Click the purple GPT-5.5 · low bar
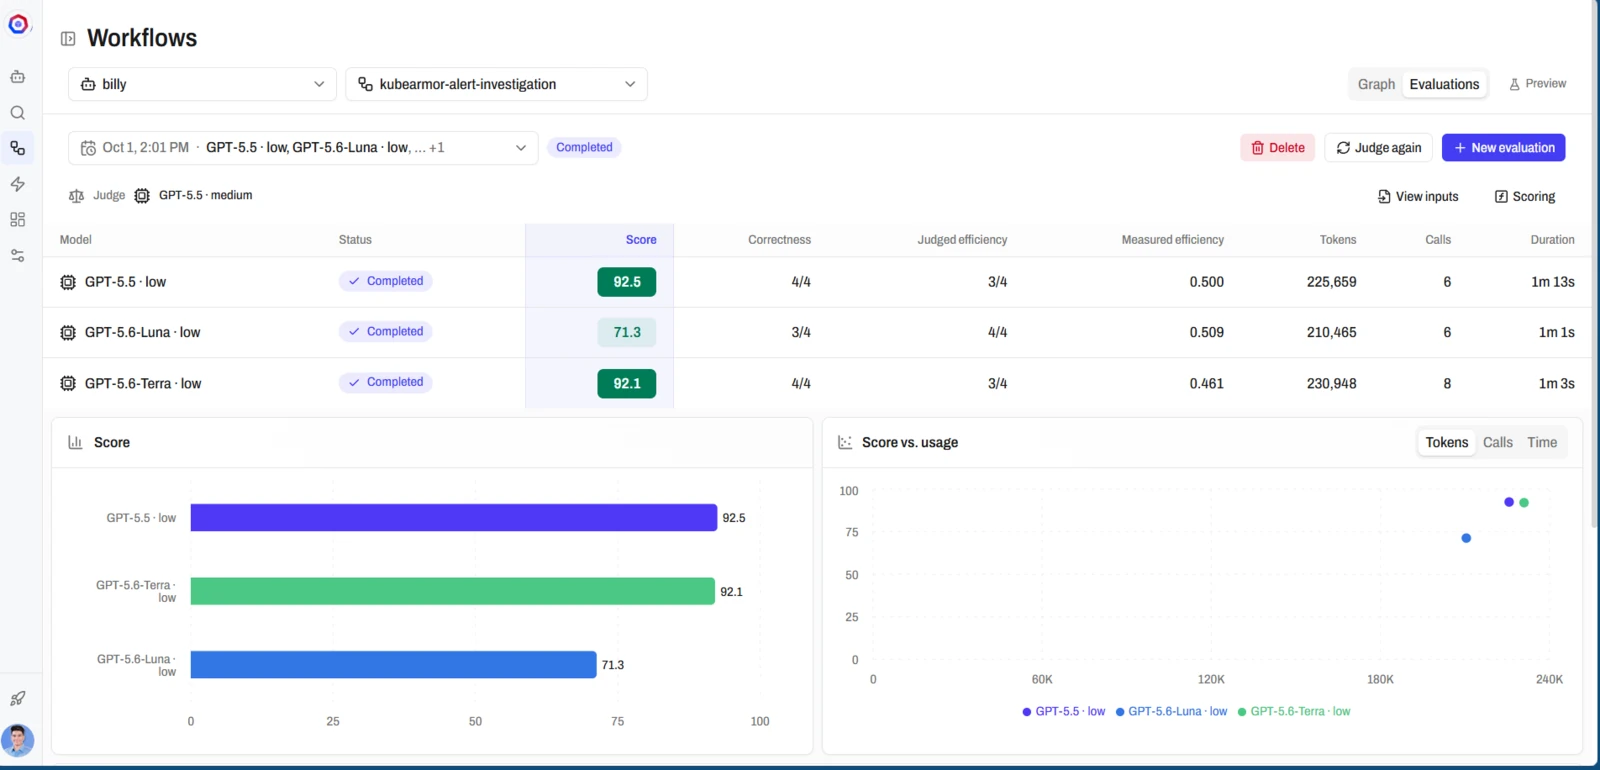 pyautogui.click(x=454, y=517)
